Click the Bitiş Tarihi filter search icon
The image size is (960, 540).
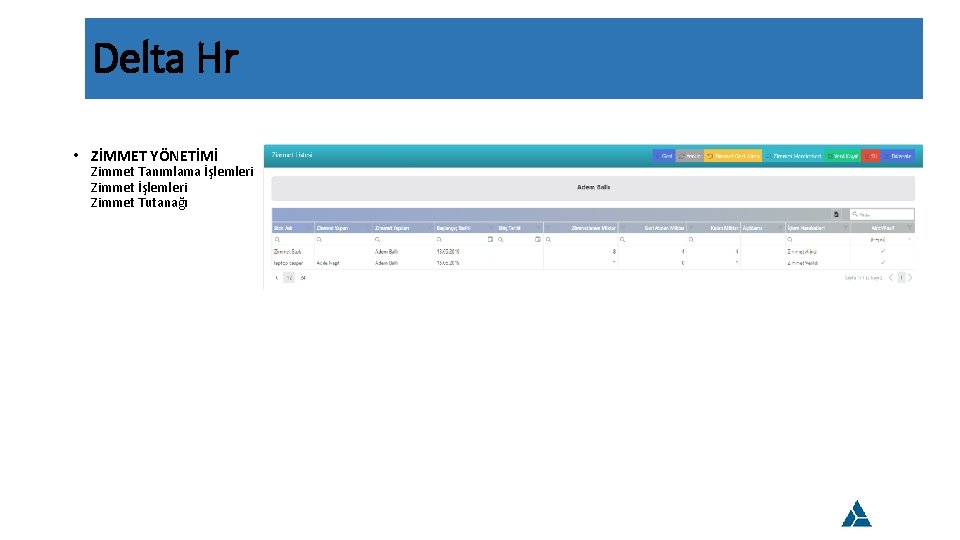[x=500, y=239]
